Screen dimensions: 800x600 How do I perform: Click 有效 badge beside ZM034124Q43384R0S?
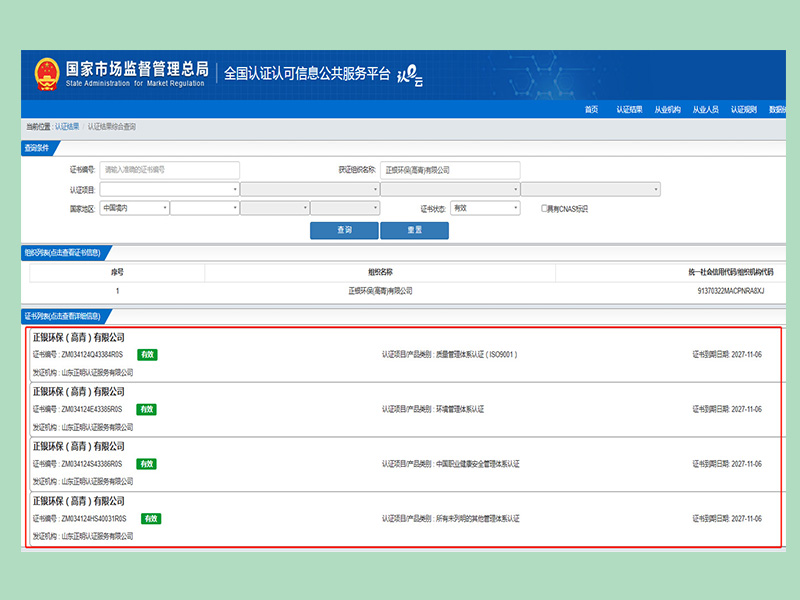(x=147, y=355)
